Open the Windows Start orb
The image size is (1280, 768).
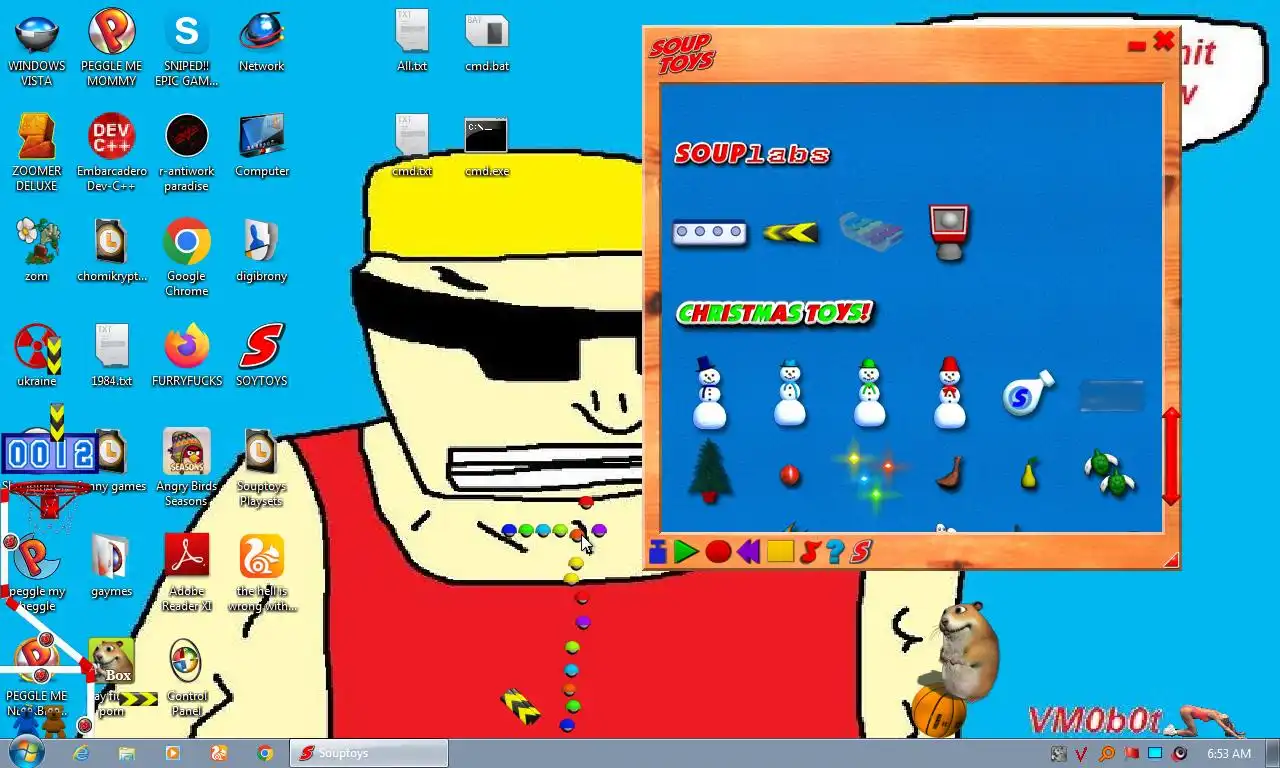pyautogui.click(x=26, y=753)
